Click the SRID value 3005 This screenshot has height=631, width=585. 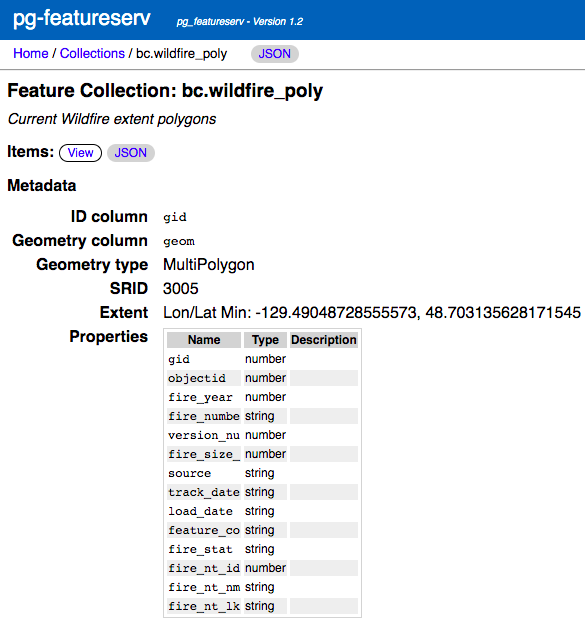point(181,289)
